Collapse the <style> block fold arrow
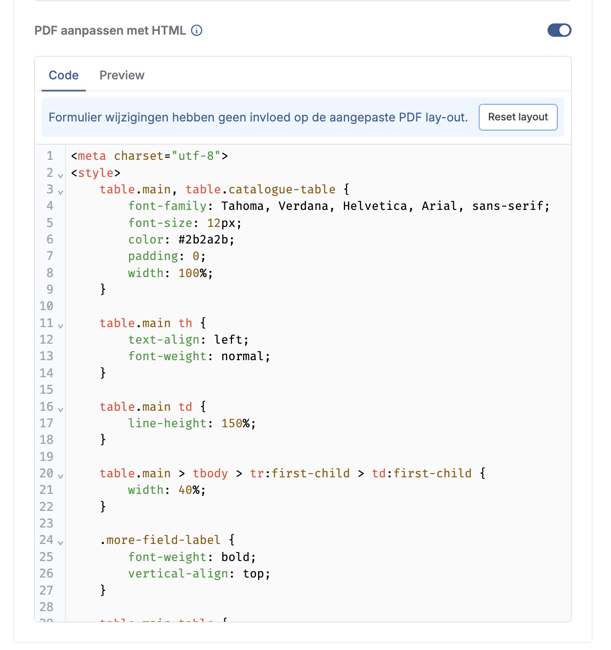The image size is (611, 650). tap(60, 175)
